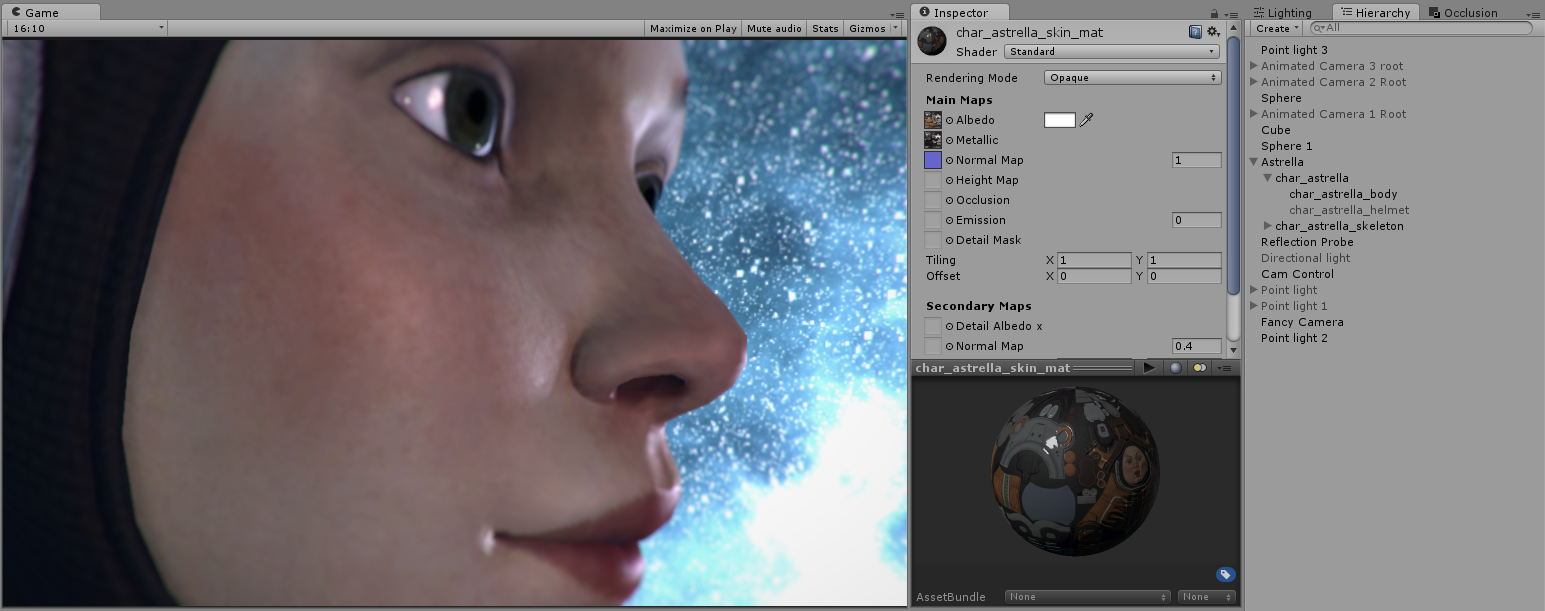Click the empty Emission texture slot

pos(933,220)
